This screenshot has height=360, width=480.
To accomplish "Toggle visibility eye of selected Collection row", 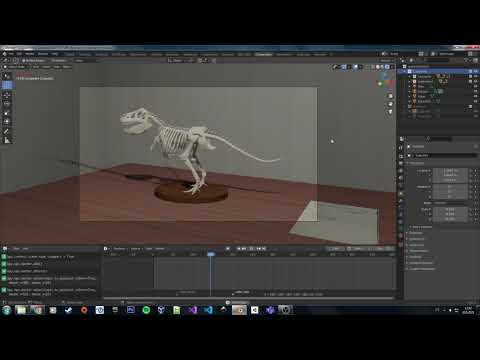I will point(476,71).
